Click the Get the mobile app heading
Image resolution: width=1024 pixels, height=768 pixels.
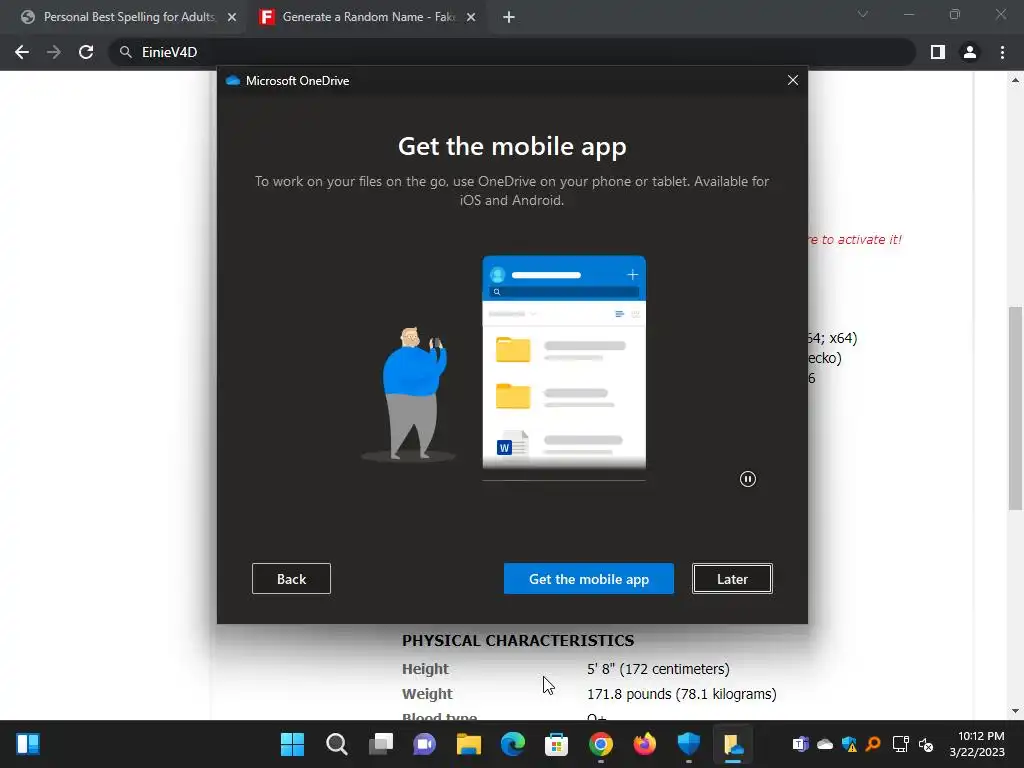[x=512, y=146]
